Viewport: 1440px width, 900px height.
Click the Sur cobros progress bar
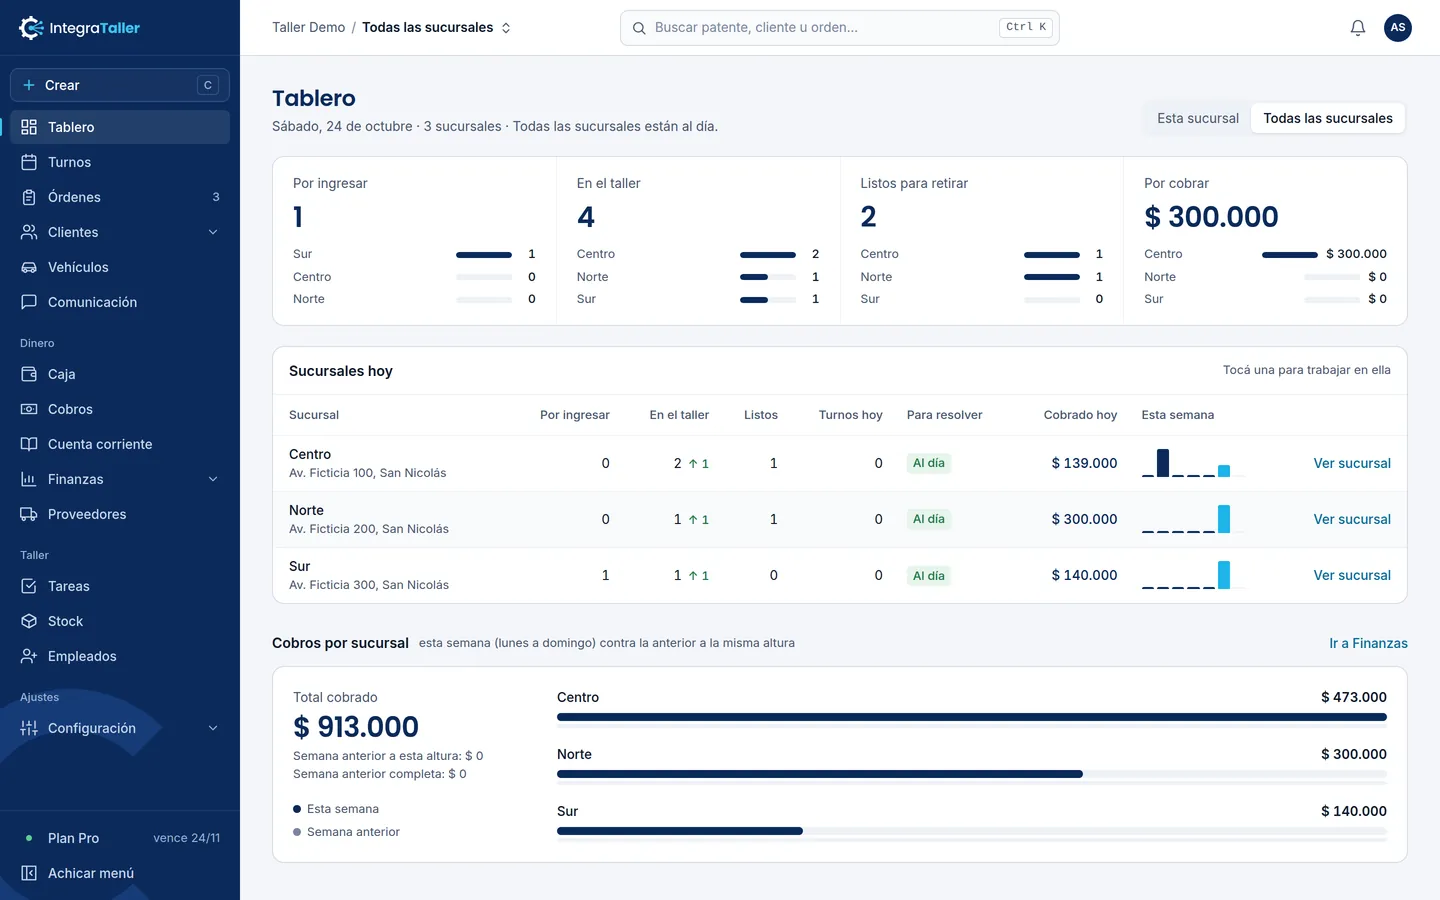[972, 831]
